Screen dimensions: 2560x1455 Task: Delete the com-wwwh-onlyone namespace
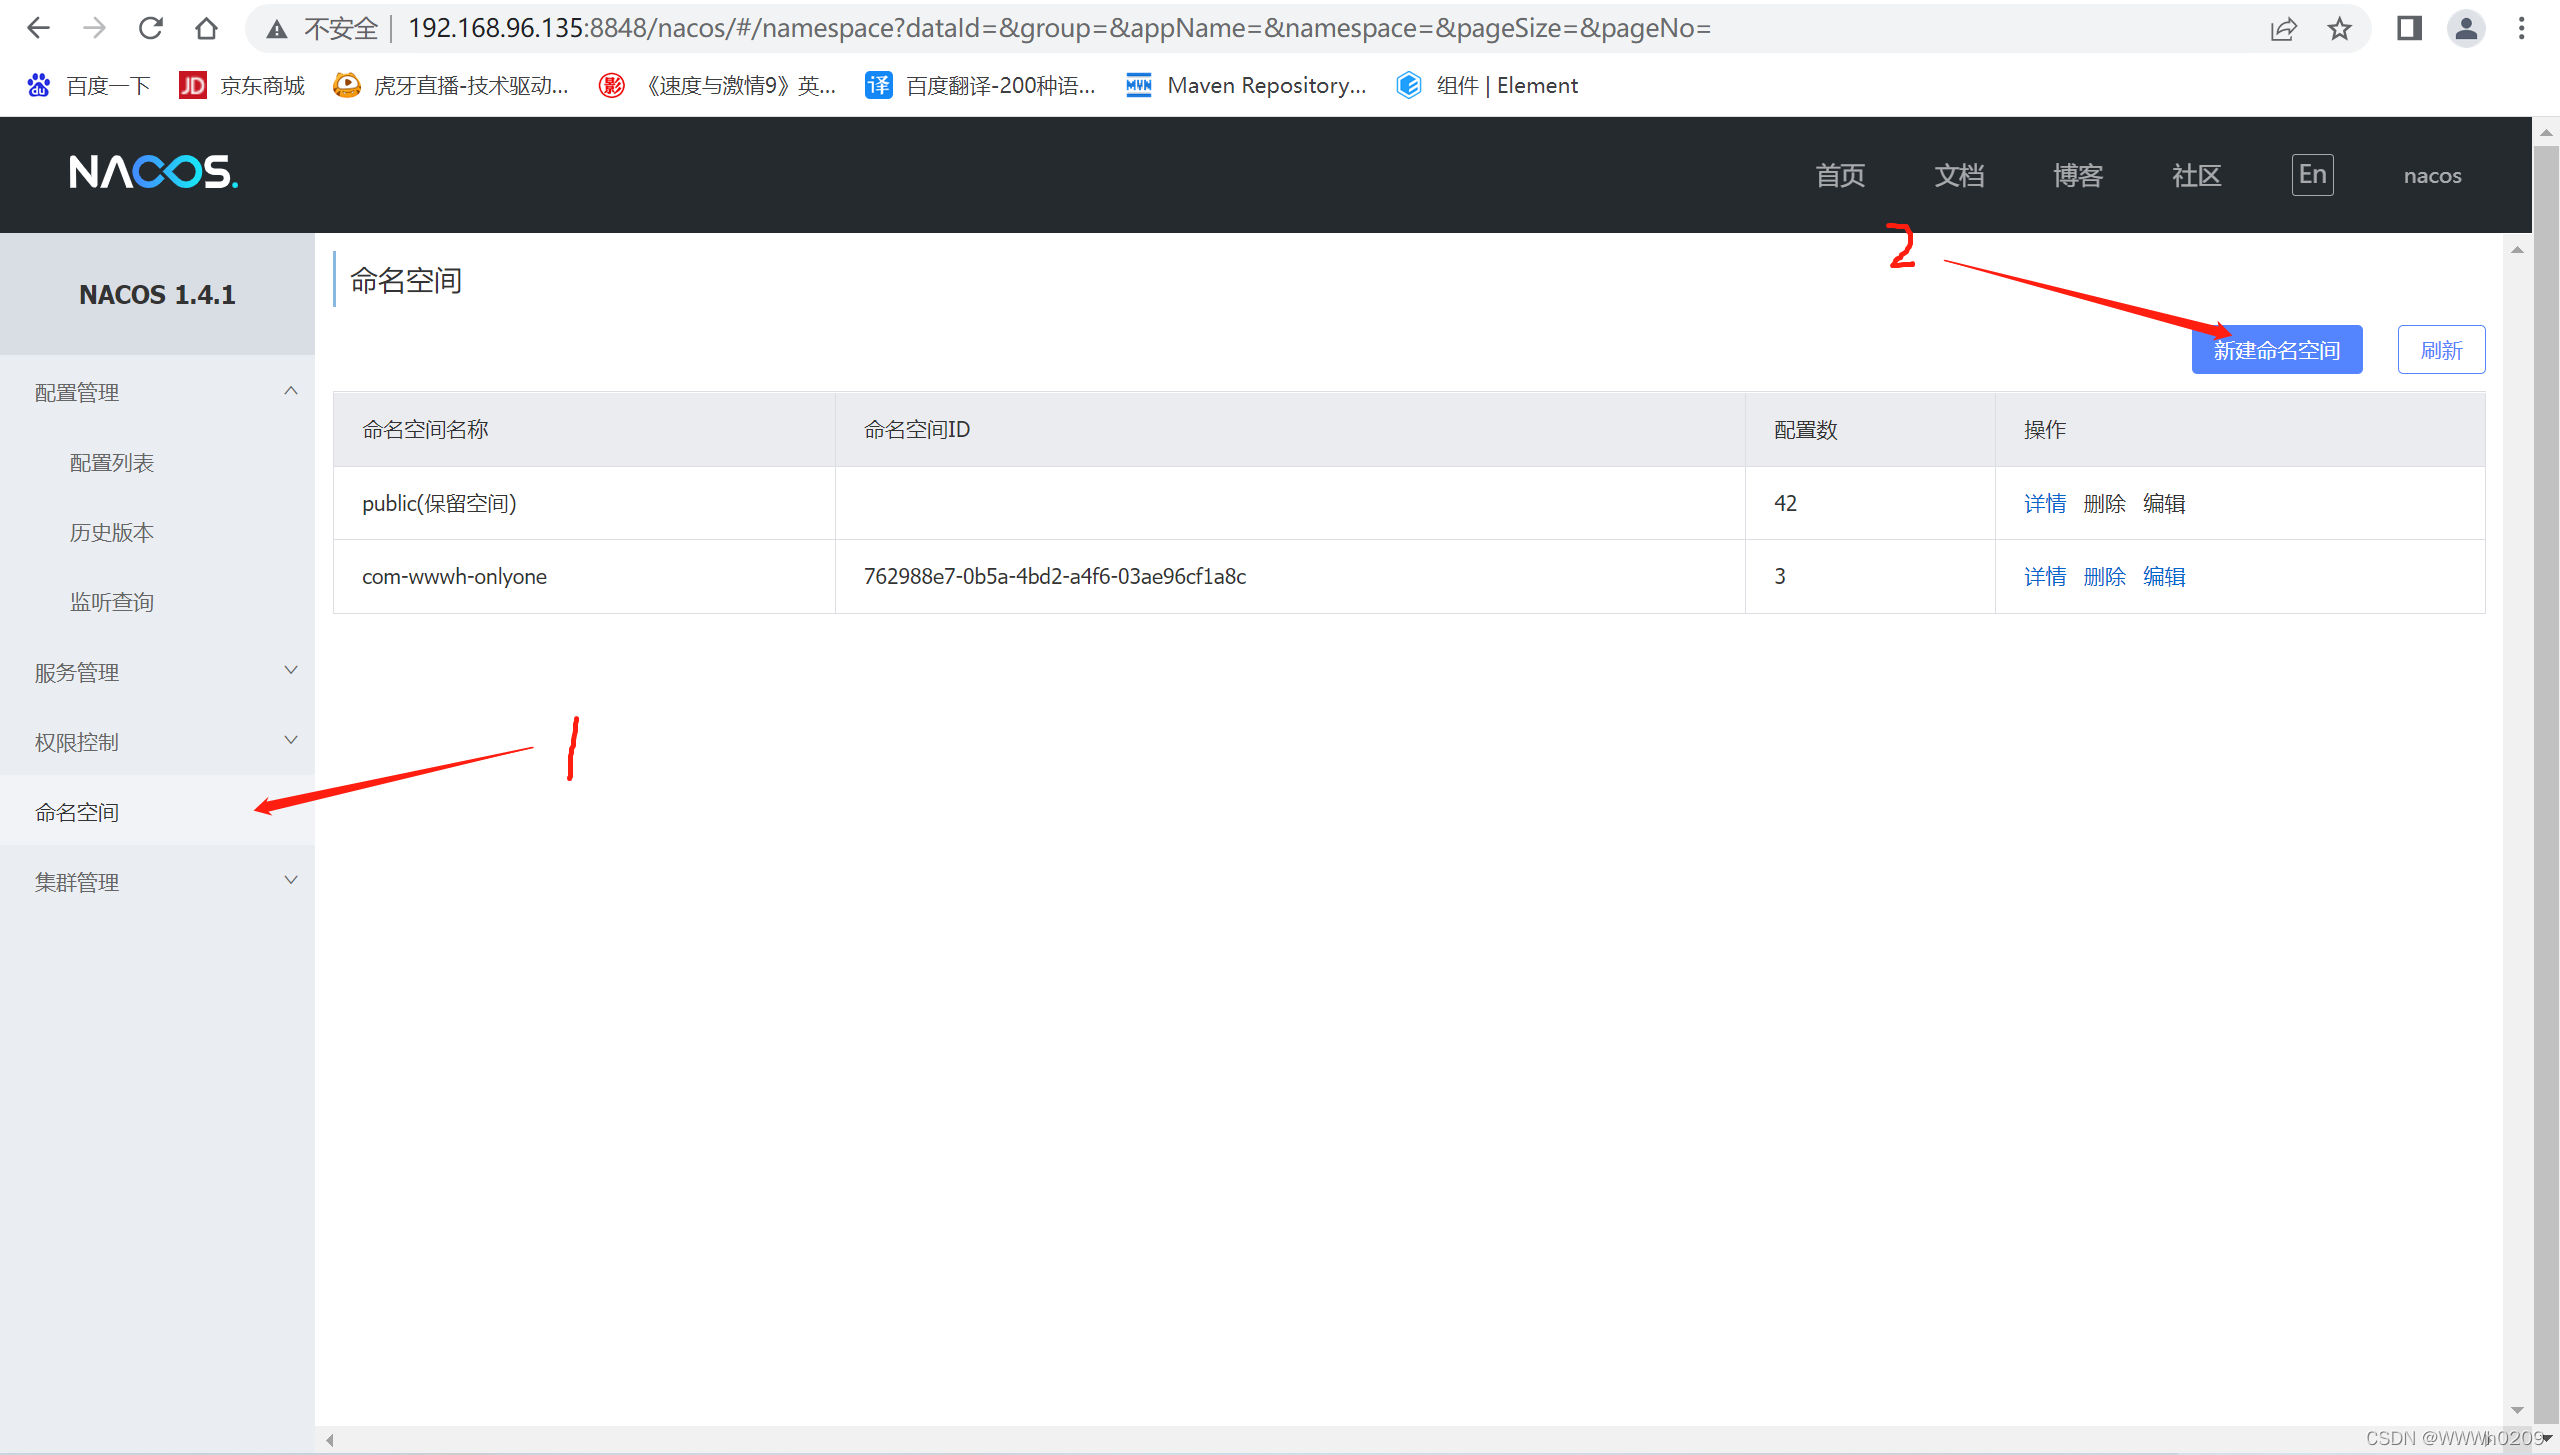pyautogui.click(x=2104, y=577)
